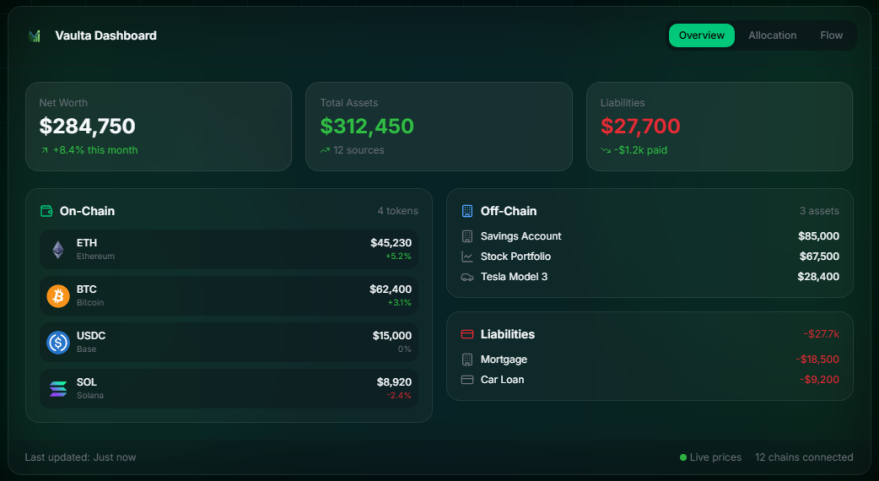The image size is (879, 481).
Task: Click the 12 chains connected text
Action: (804, 457)
